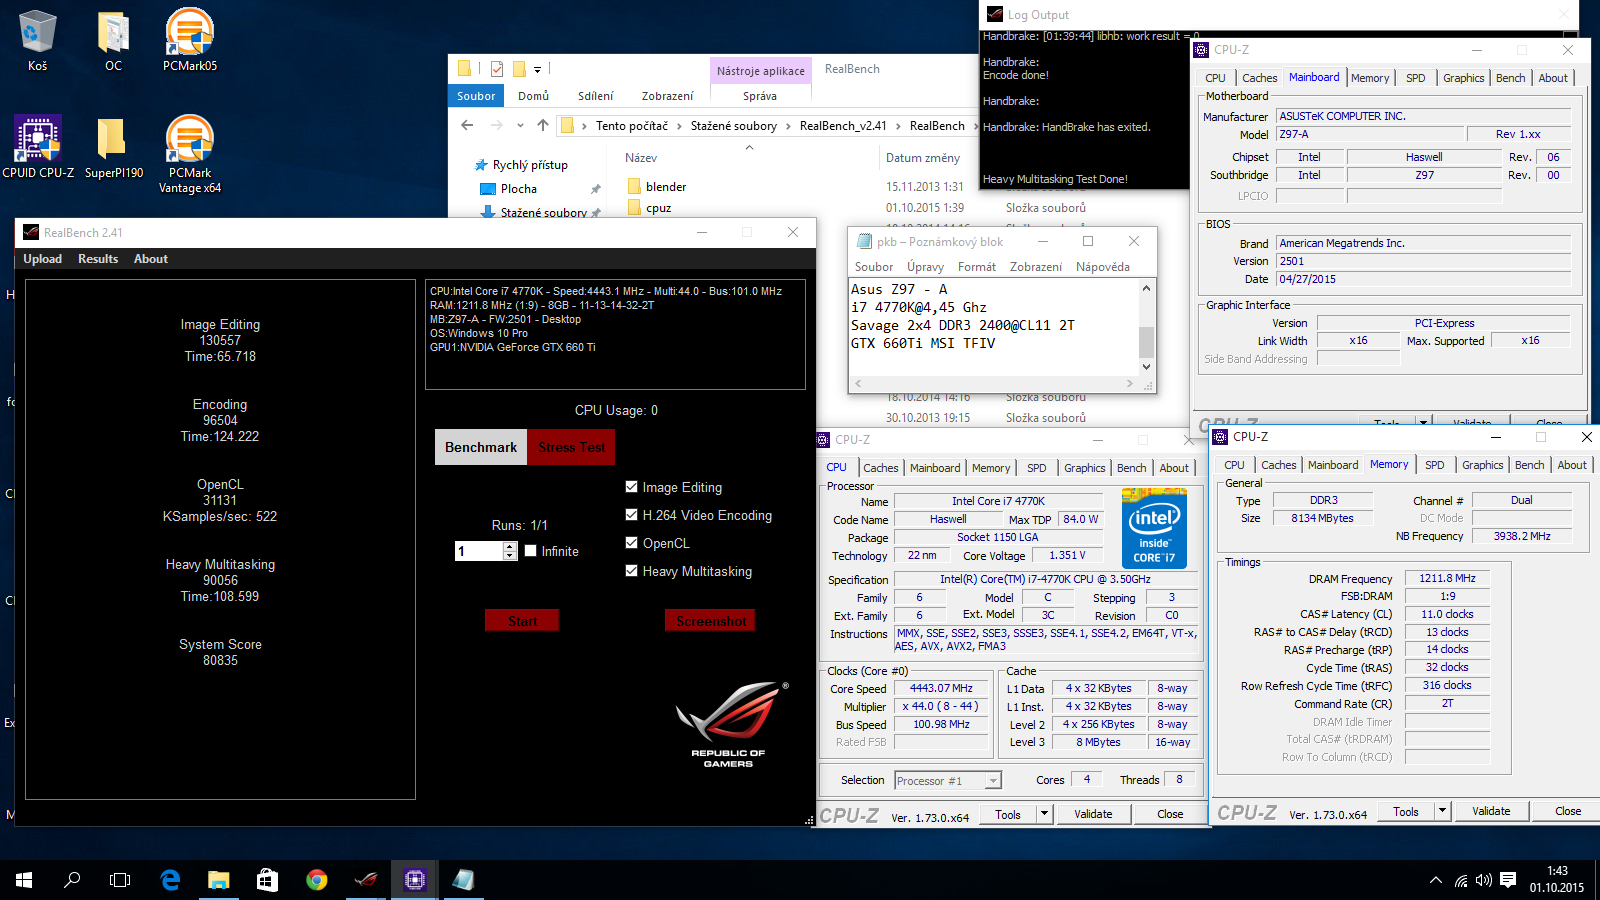Click Validate in CPU-Z Memory window

coord(1491,811)
